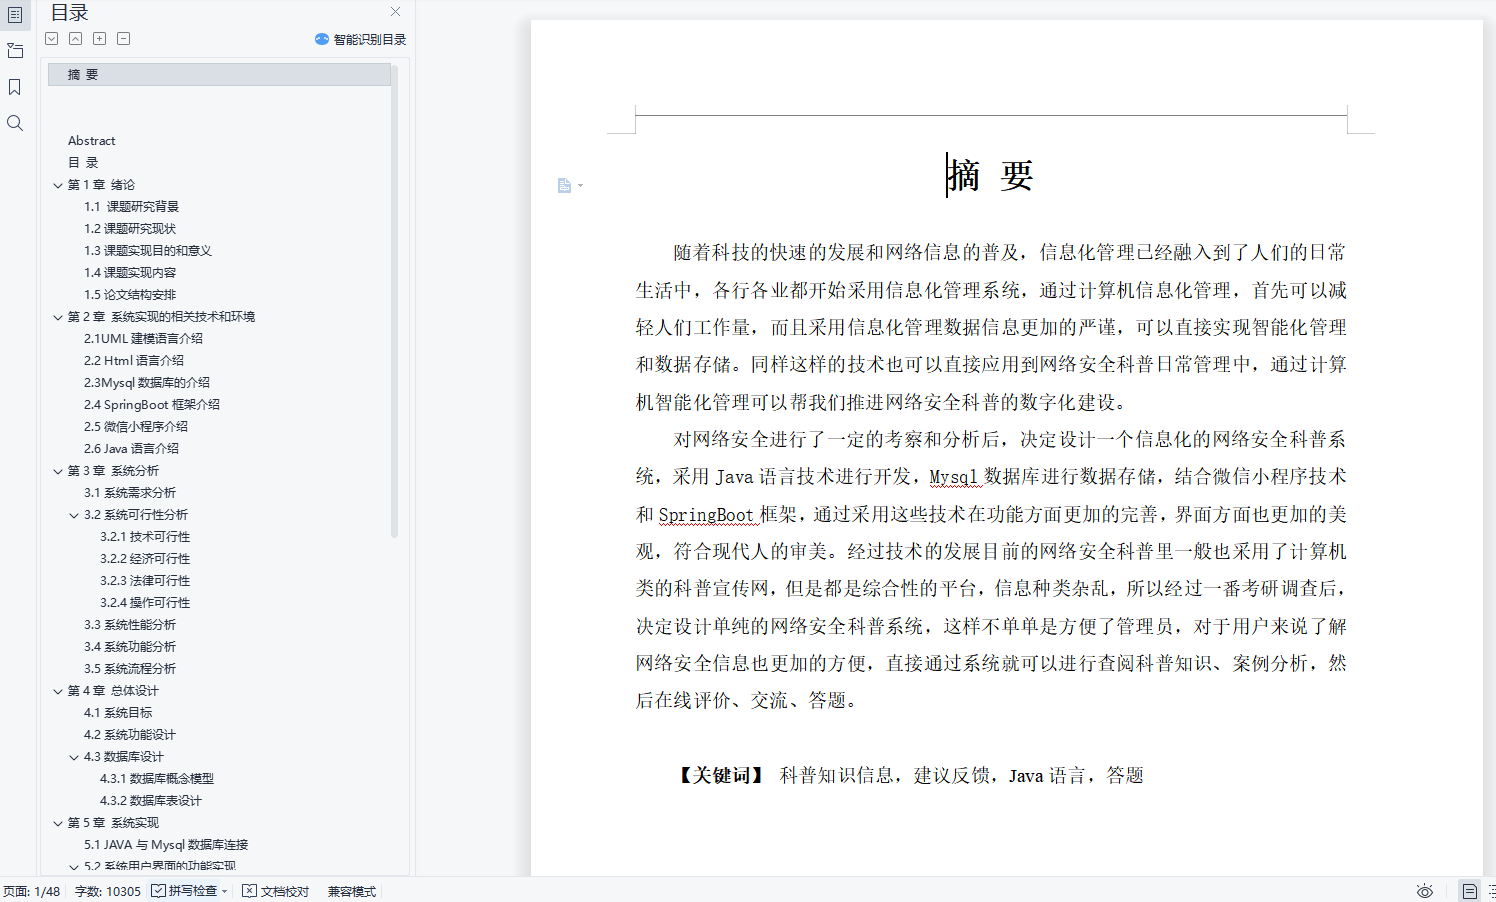
Task: Click the eye-protection mode icon in status bar
Action: pos(1426,890)
